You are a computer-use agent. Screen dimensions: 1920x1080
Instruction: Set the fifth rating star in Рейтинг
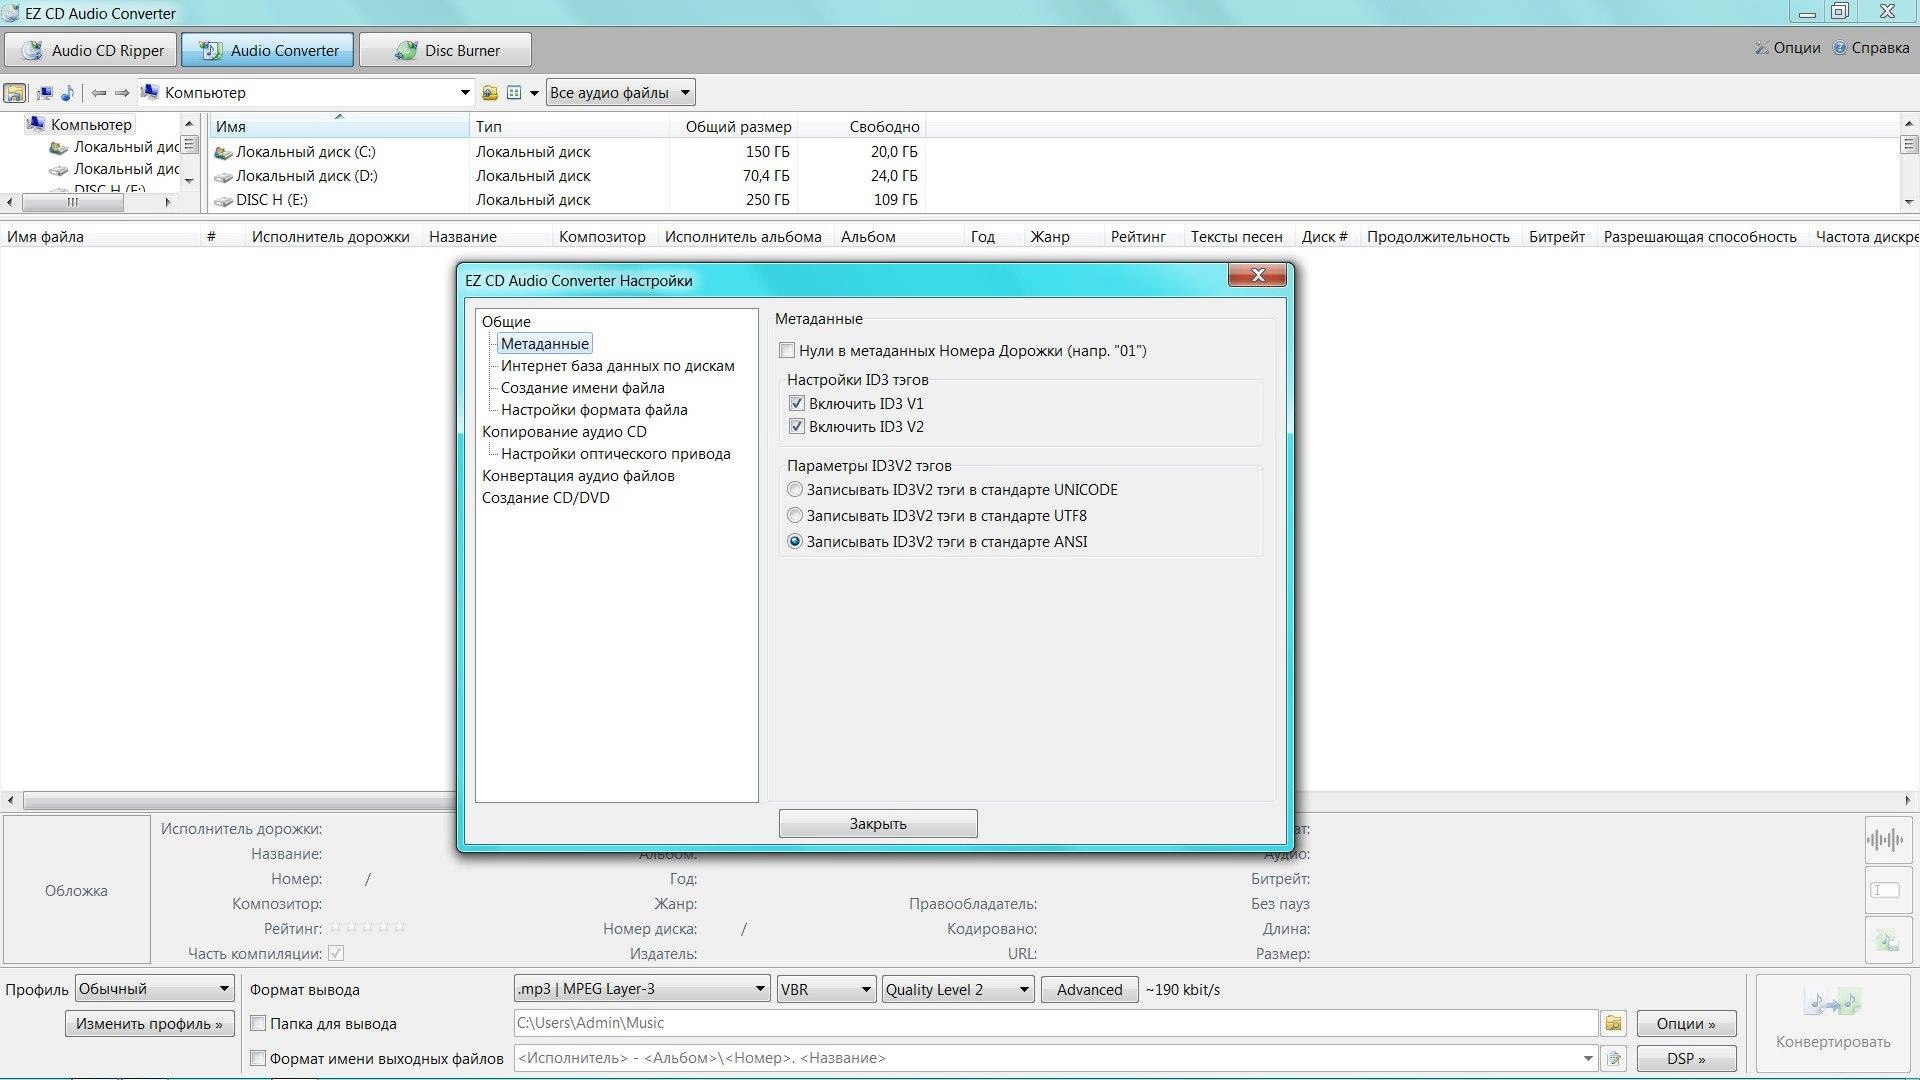400,928
